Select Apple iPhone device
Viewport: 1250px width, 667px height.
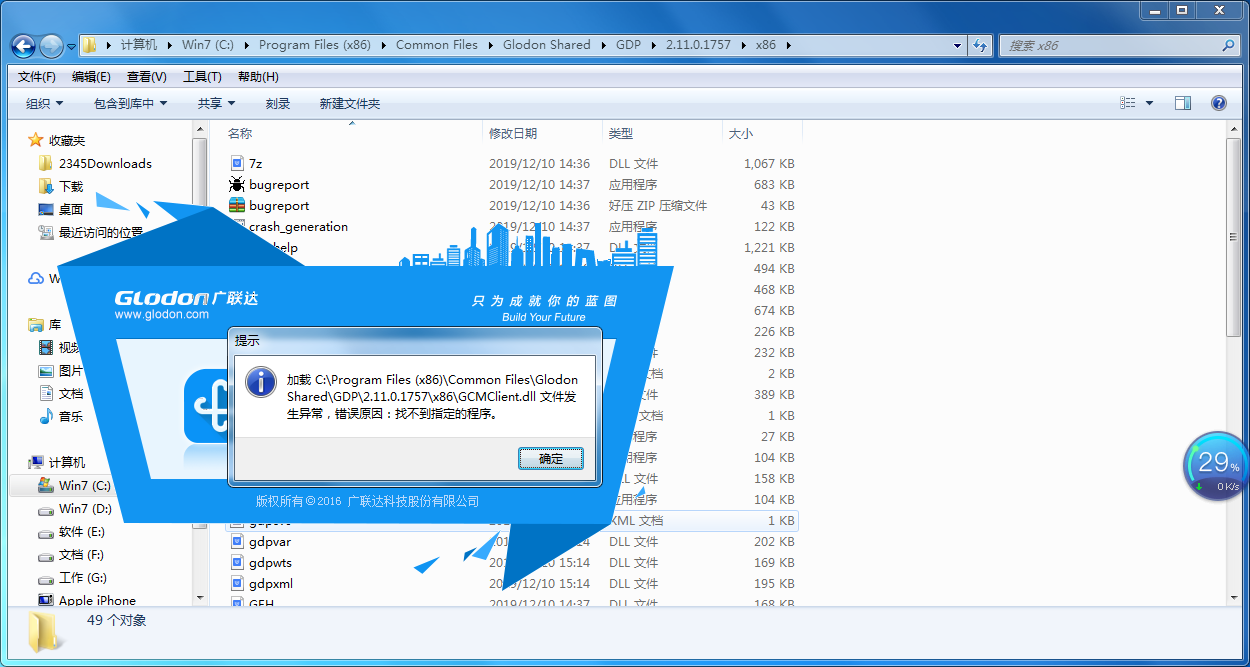(x=97, y=600)
